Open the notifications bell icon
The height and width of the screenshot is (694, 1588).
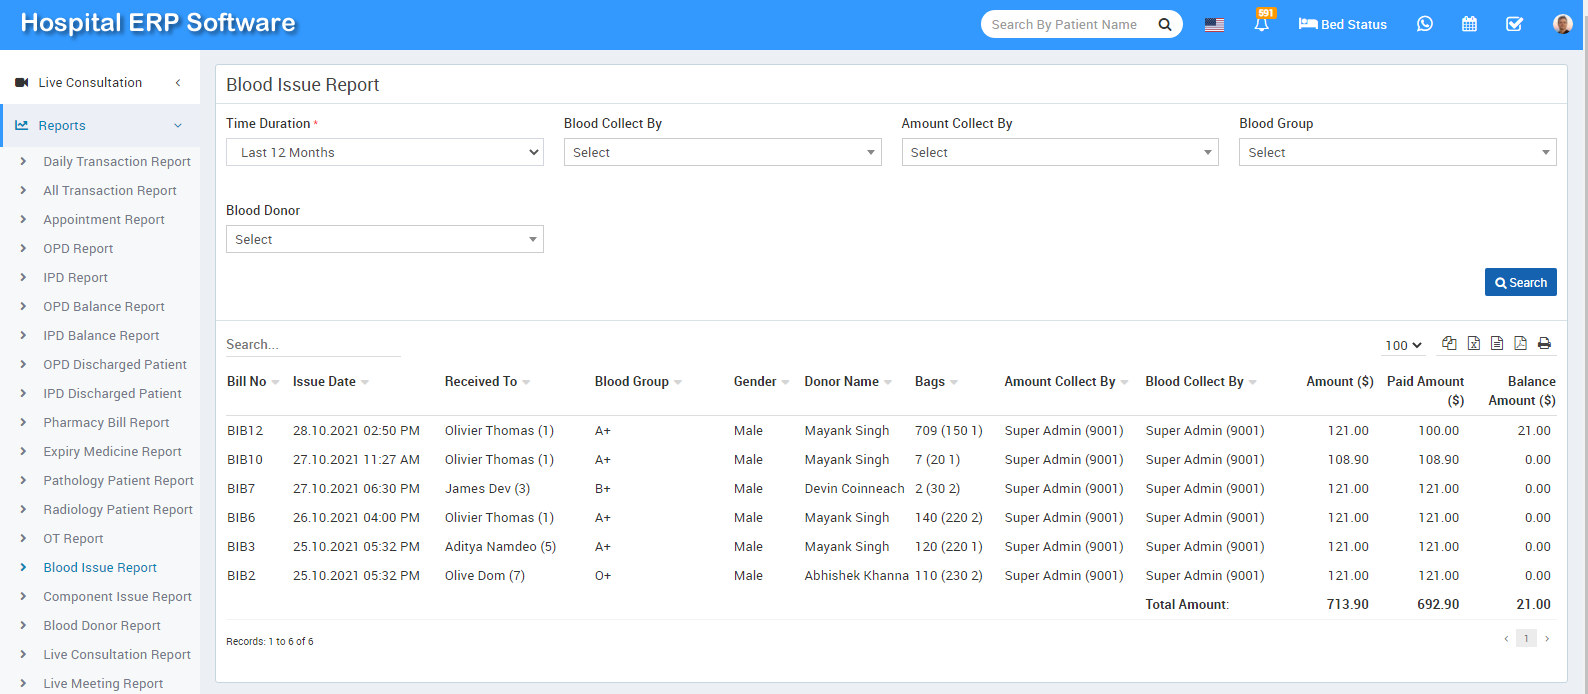click(x=1261, y=24)
